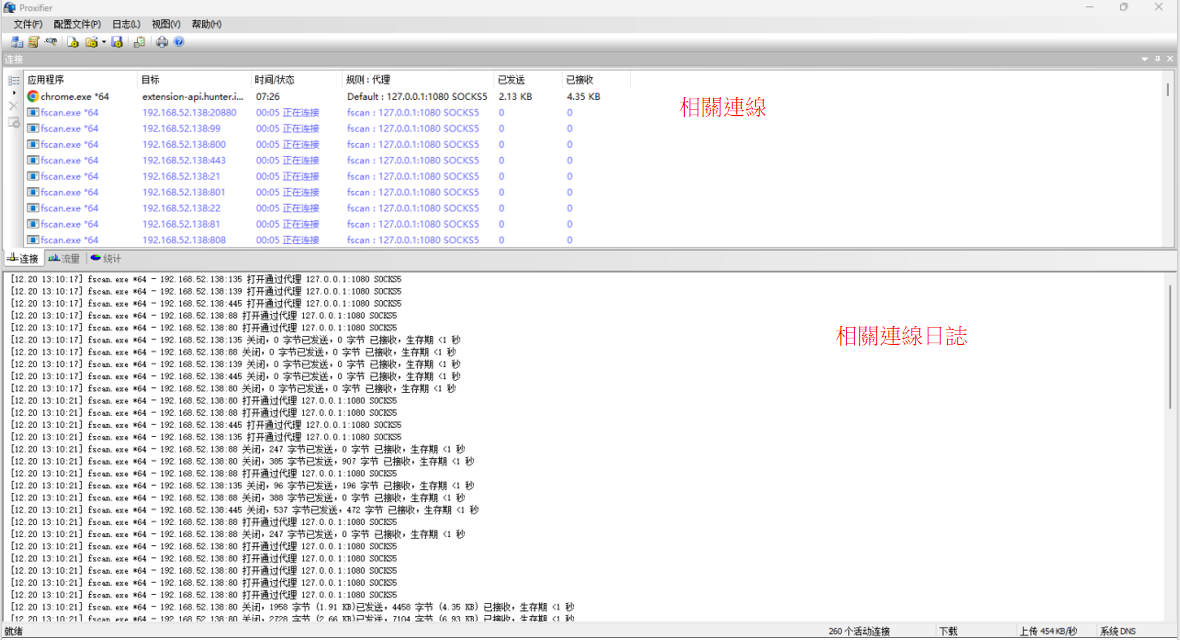Switch to the 流量 tab

coord(65,258)
